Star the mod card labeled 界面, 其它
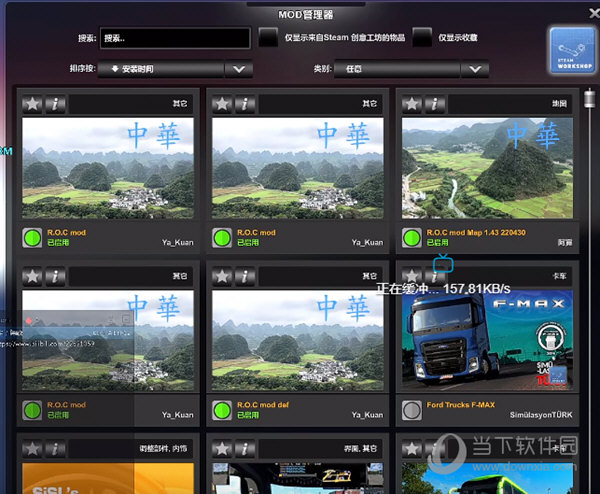 (x=222, y=449)
